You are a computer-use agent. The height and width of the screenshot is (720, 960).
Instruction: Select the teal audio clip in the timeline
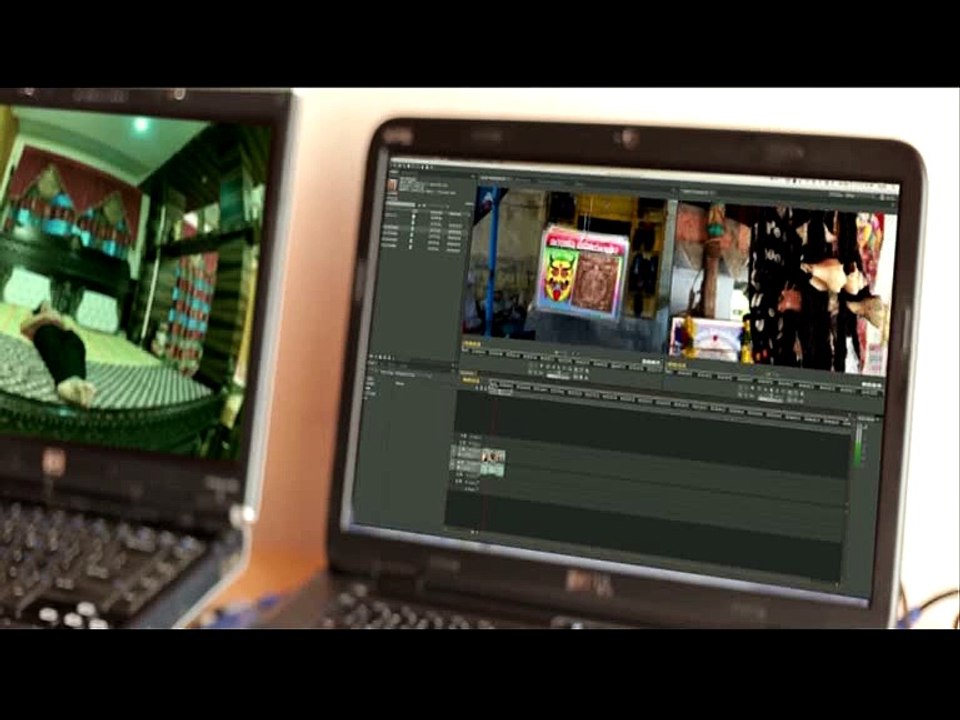(493, 470)
